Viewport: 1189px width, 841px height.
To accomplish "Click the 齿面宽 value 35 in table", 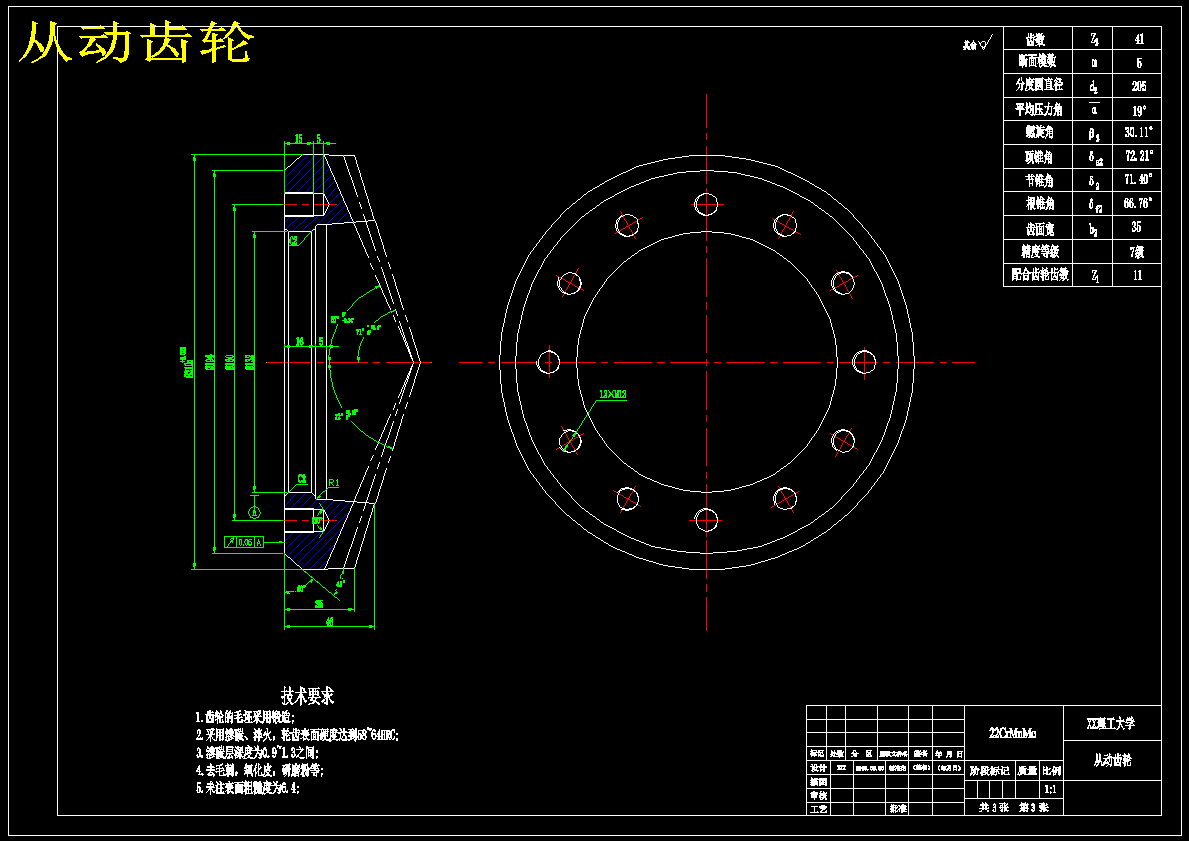I will click(x=1137, y=228).
